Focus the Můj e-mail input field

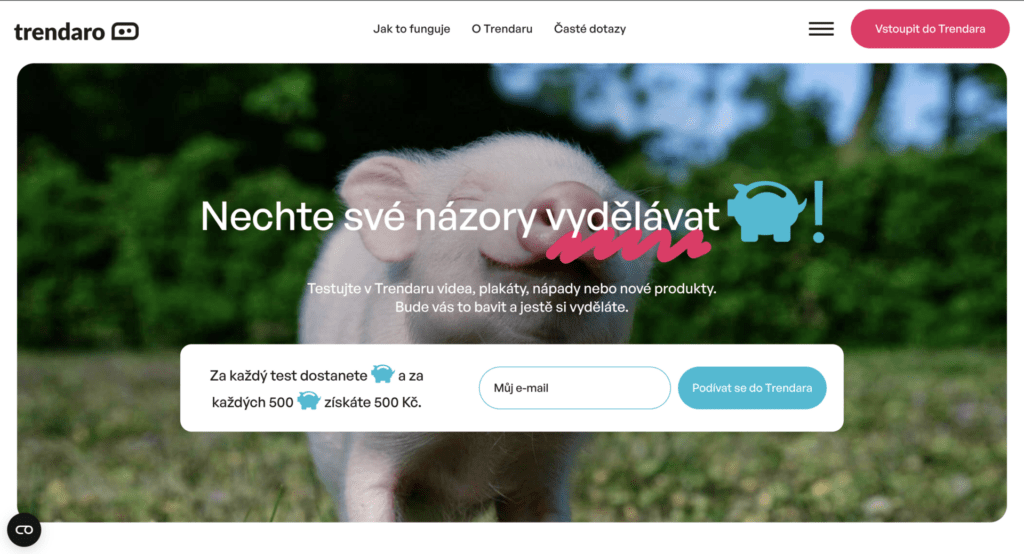[575, 388]
